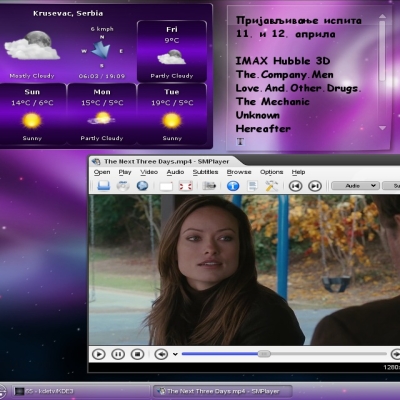Click 'IMAX Hubble 3D' note line
This screenshot has width=400, height=400.
click(x=283, y=61)
